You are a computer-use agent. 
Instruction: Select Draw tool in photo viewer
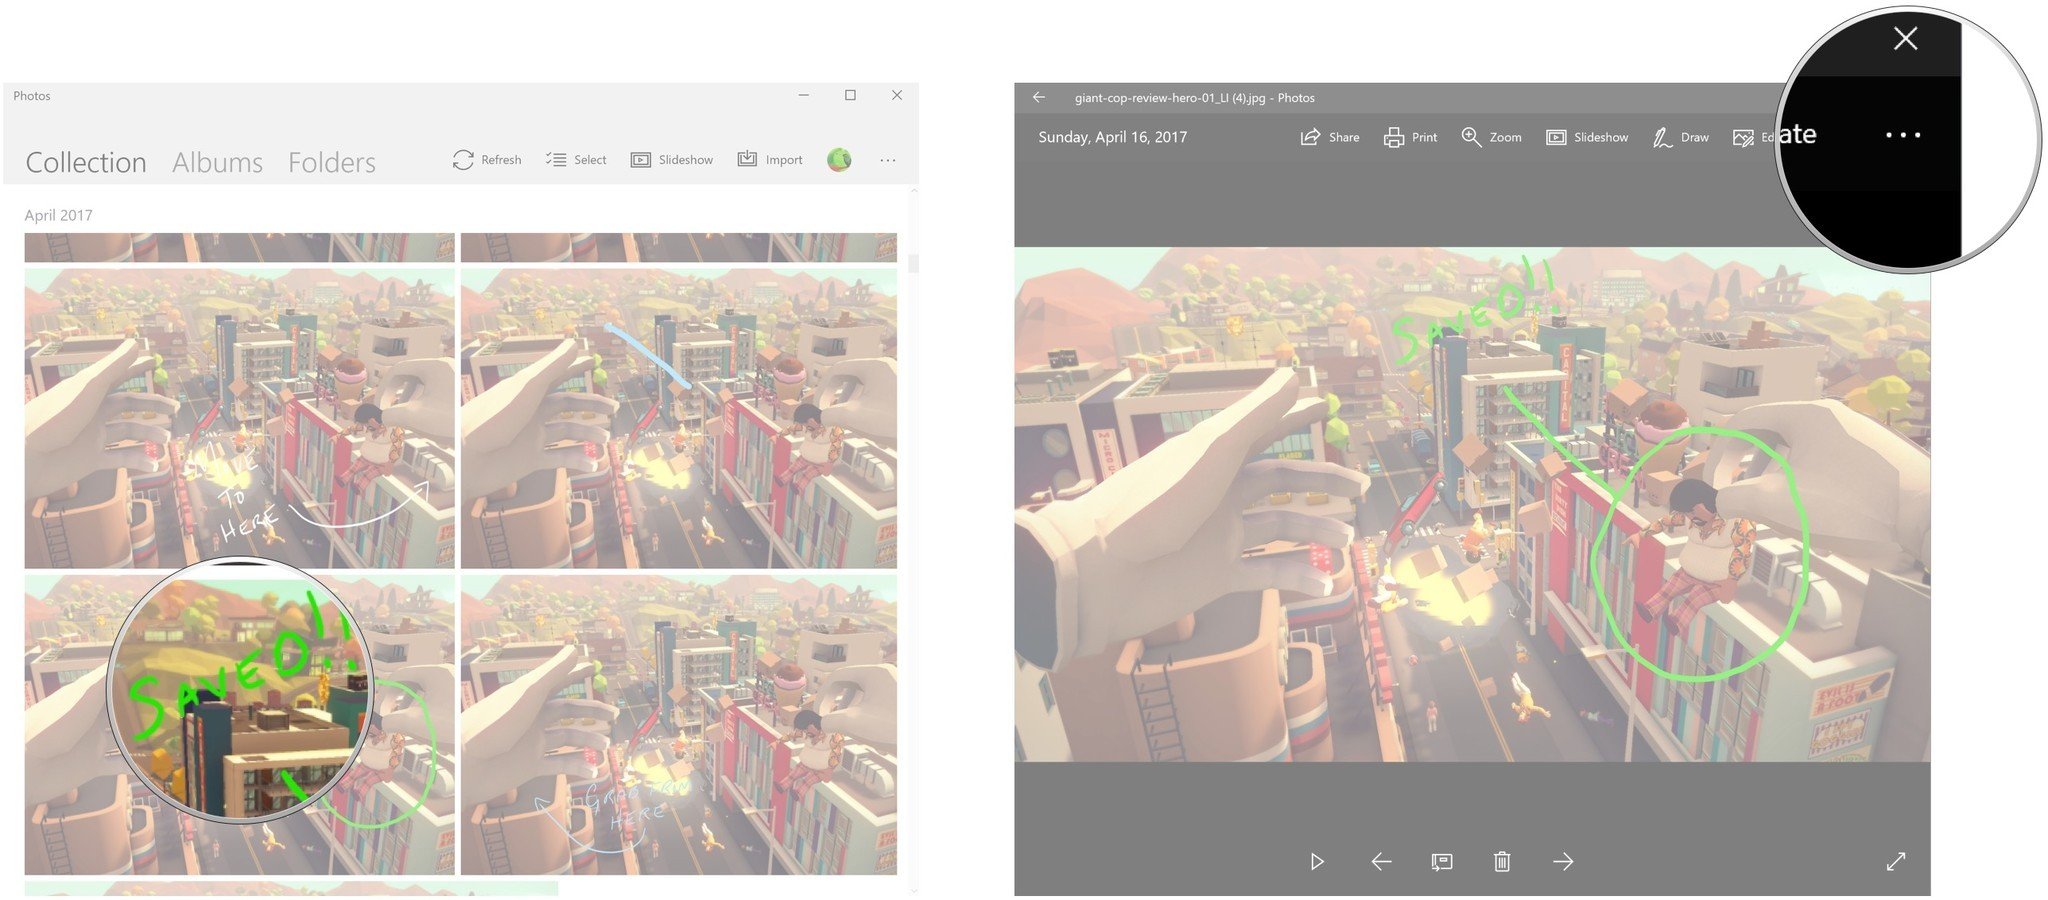(x=1680, y=137)
